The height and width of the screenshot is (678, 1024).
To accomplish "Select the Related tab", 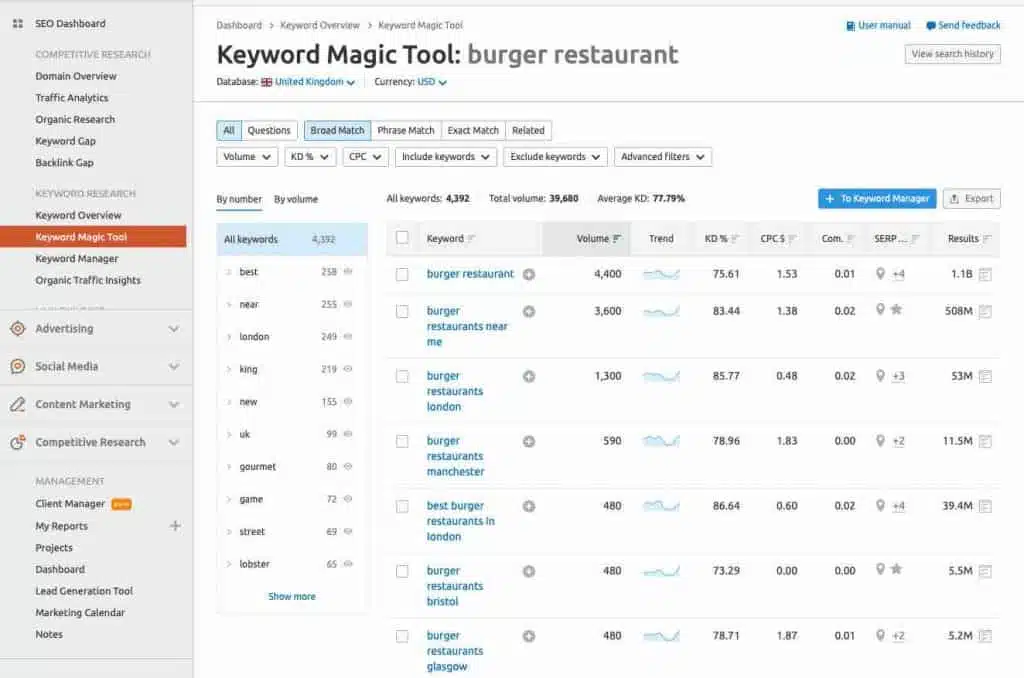I will tap(528, 131).
